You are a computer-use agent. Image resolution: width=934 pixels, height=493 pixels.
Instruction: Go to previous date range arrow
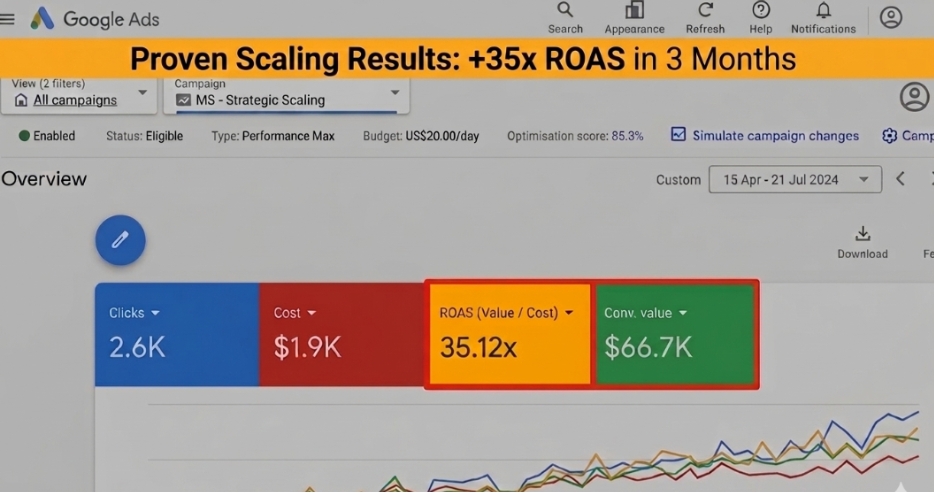[901, 179]
